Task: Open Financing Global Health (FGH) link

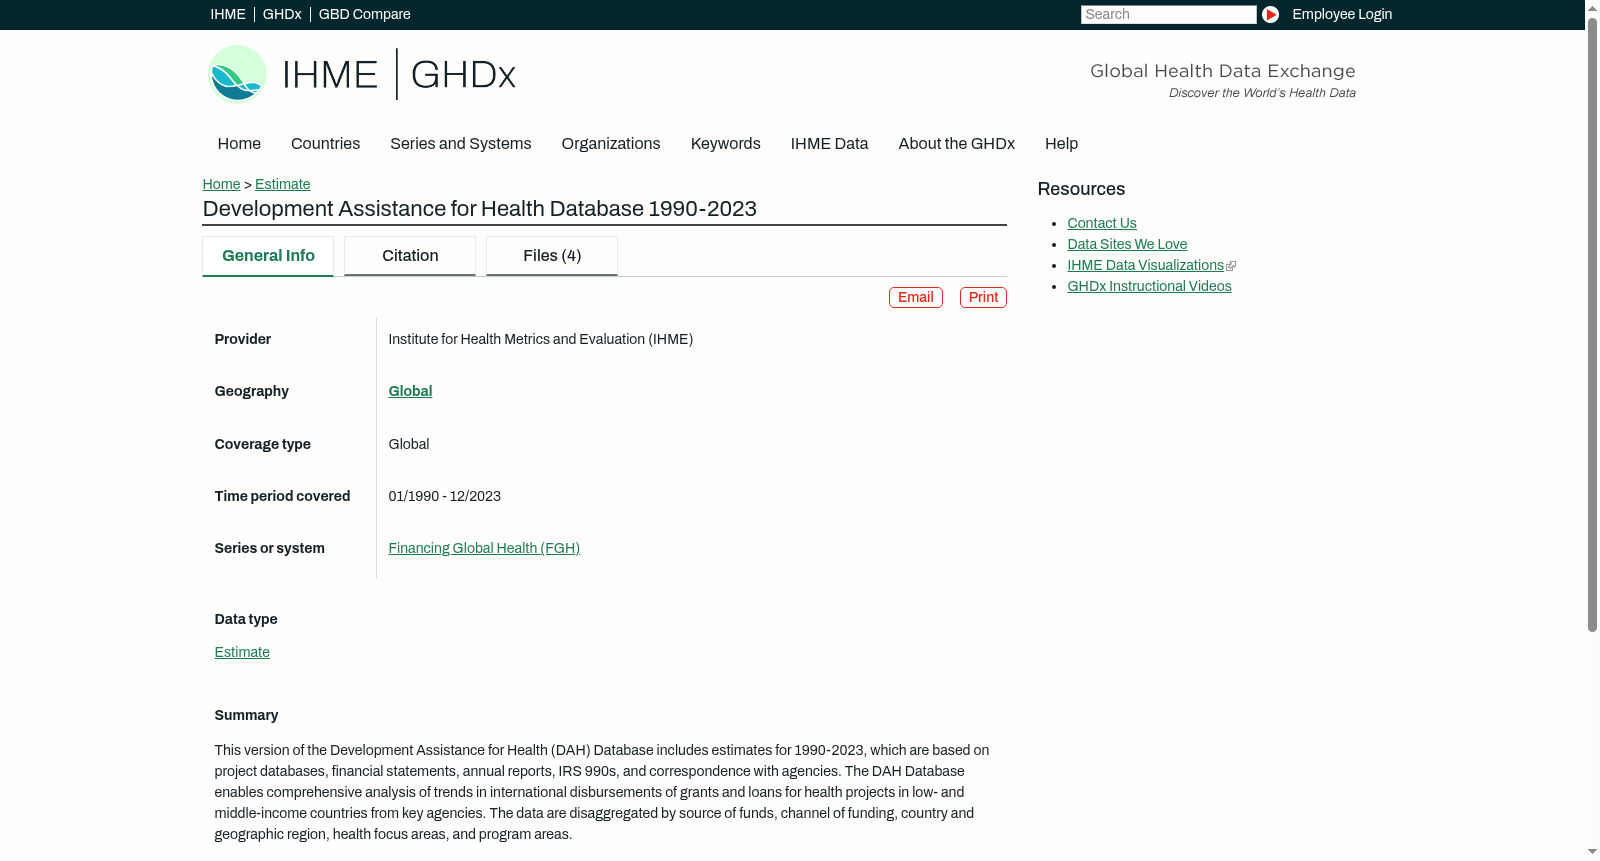Action: (x=484, y=548)
